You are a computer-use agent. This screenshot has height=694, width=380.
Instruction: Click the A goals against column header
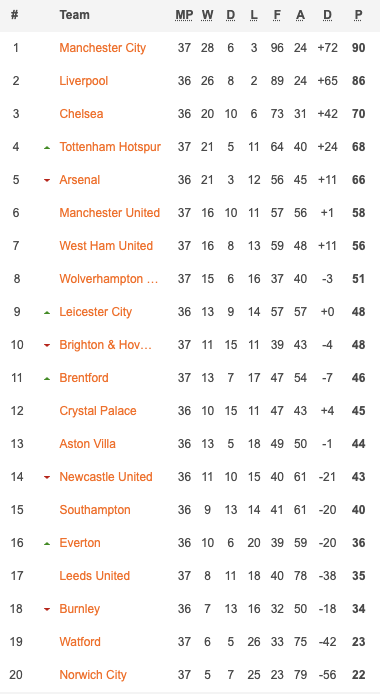point(300,15)
